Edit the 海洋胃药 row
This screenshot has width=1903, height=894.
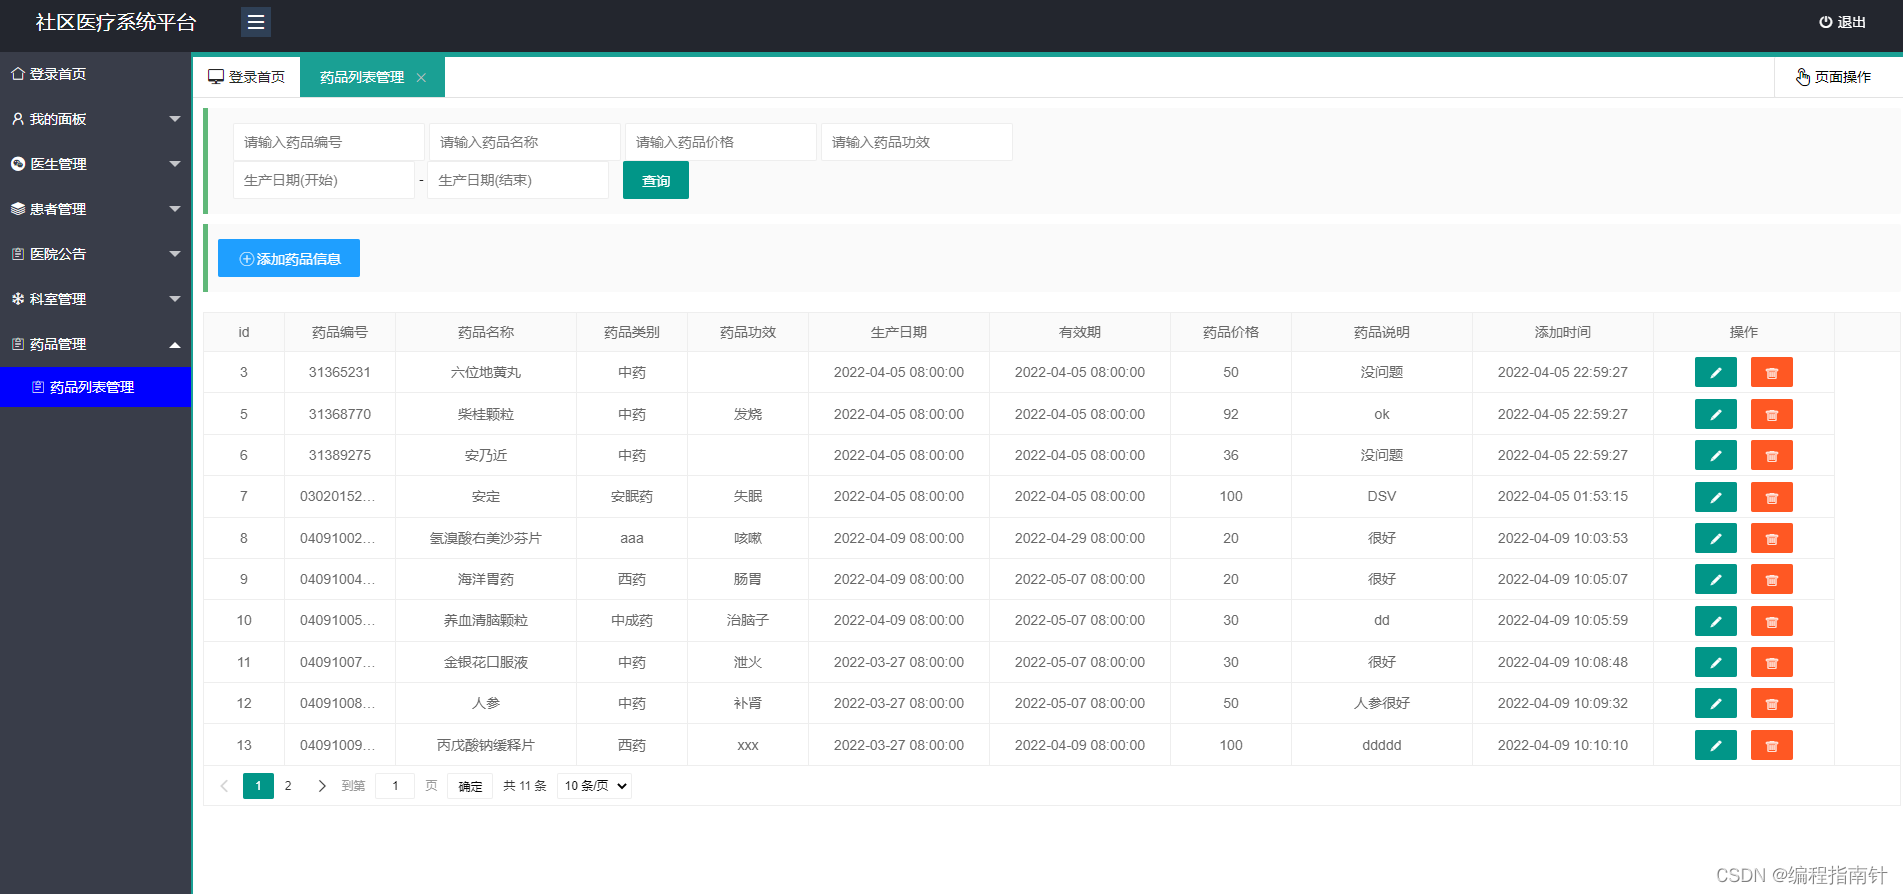1715,579
